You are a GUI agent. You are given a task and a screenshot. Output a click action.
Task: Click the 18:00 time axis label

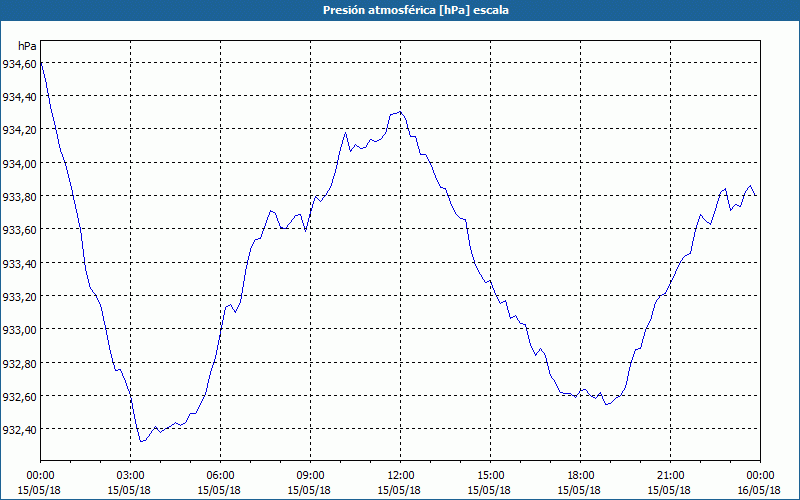click(581, 476)
